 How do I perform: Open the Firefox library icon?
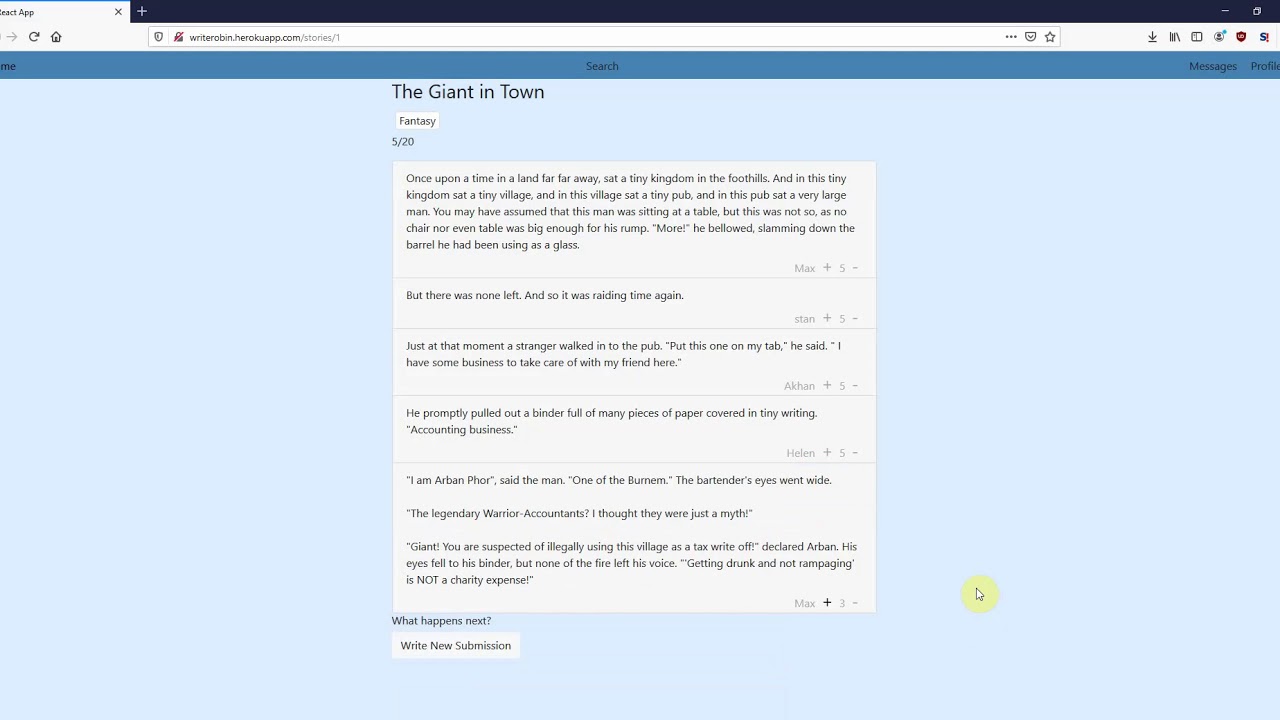pos(1175,37)
